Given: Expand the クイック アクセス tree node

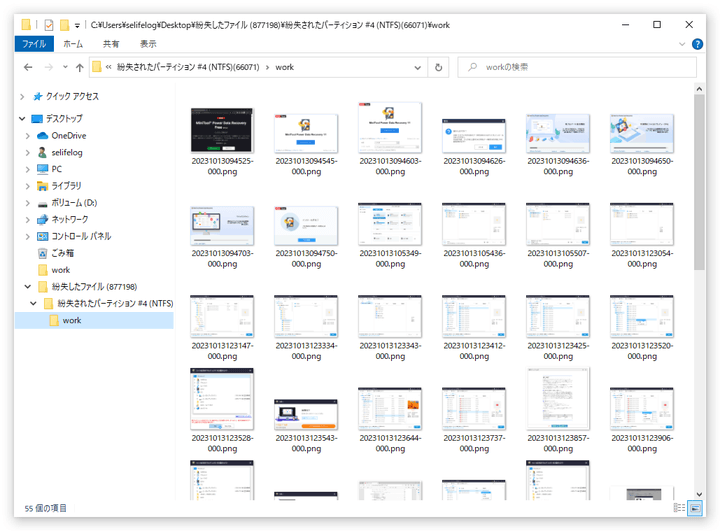Looking at the screenshot, I should [24, 96].
